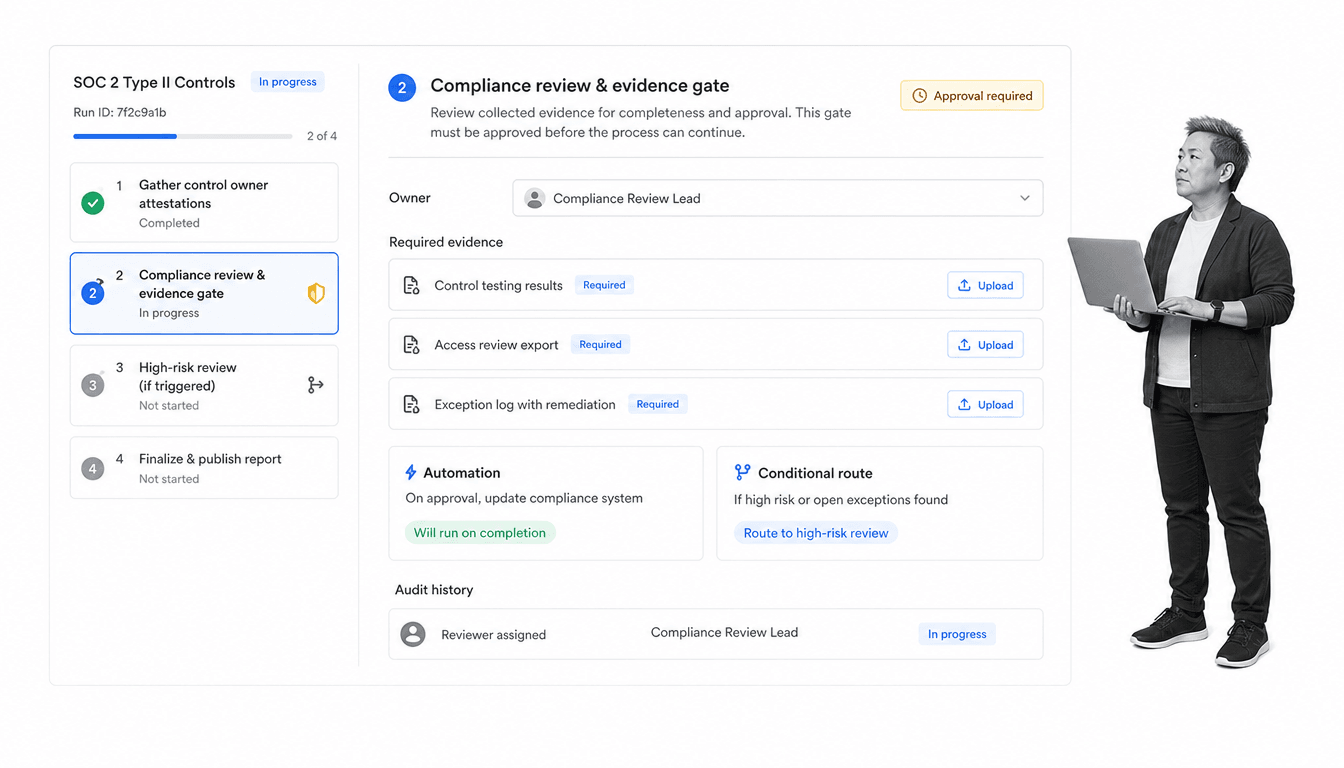Click the avatar icon in the Owner field
The height and width of the screenshot is (768, 1344).
[x=535, y=198]
